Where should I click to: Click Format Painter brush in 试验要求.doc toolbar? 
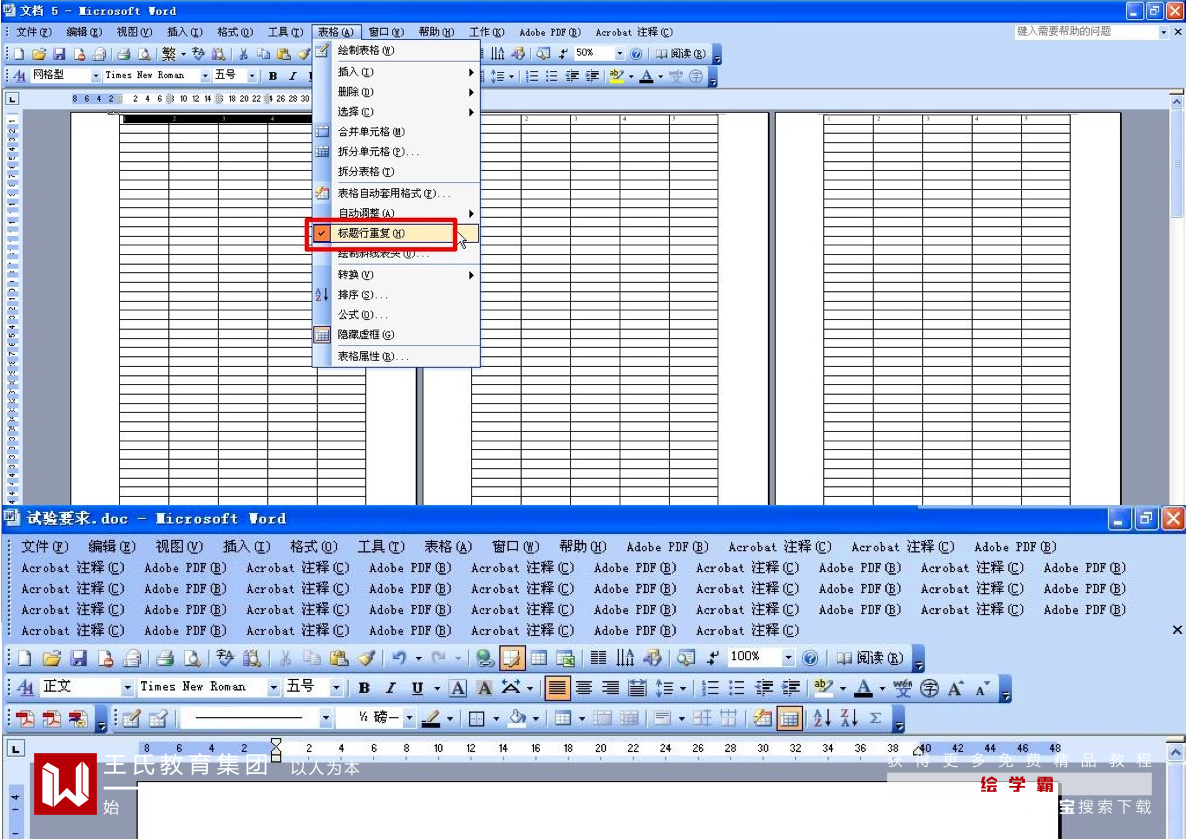(367, 658)
